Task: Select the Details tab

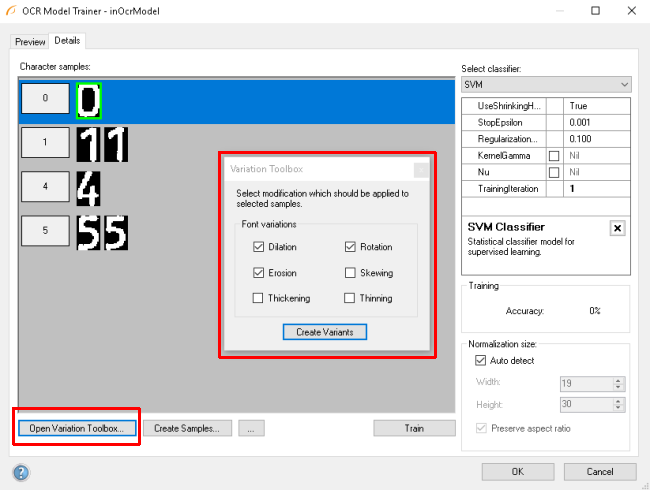Action: pyautogui.click(x=68, y=41)
